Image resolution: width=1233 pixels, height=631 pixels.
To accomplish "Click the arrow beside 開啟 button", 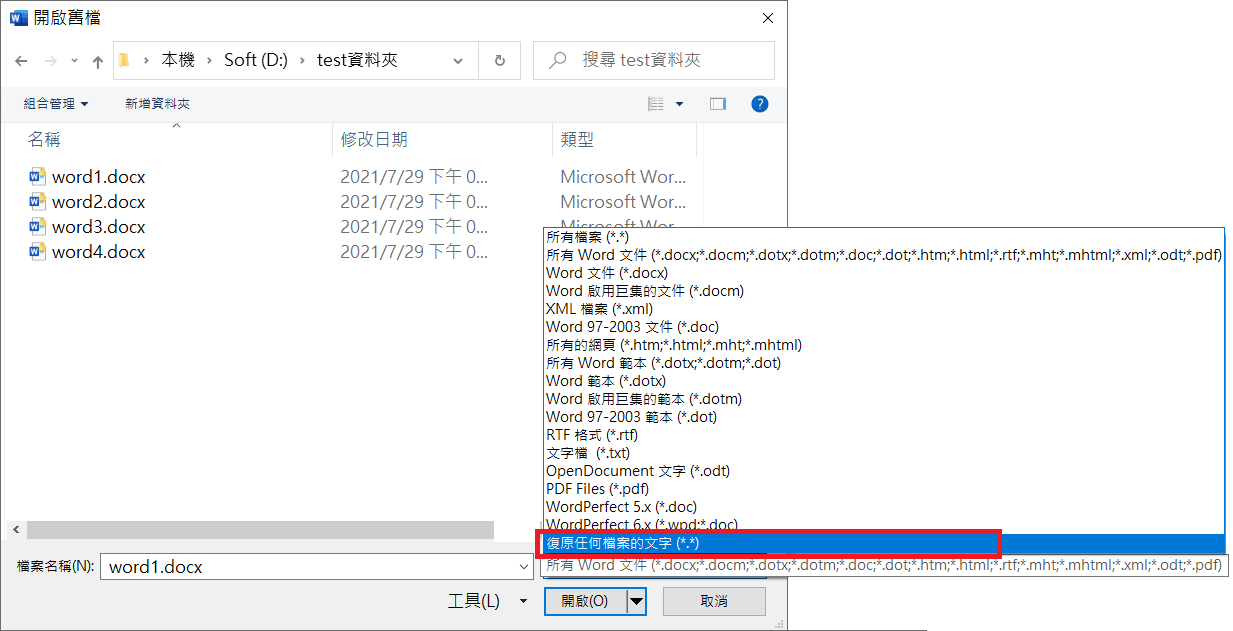I will click(x=637, y=601).
